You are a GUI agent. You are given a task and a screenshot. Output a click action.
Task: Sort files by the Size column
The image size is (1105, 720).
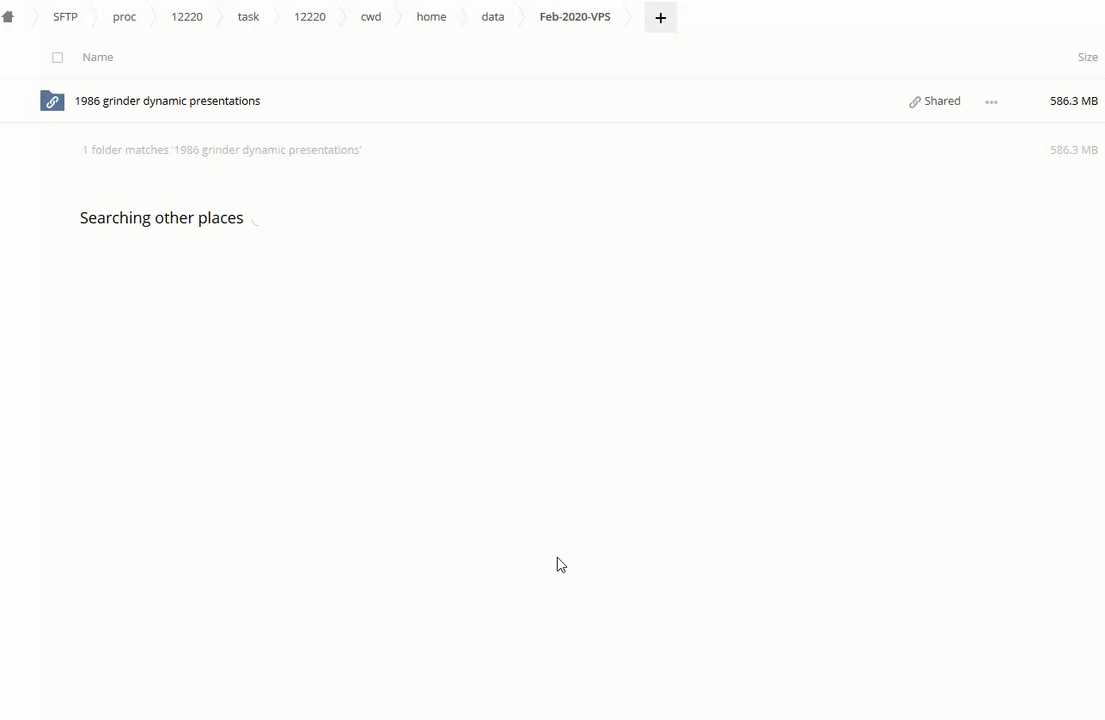1087,57
